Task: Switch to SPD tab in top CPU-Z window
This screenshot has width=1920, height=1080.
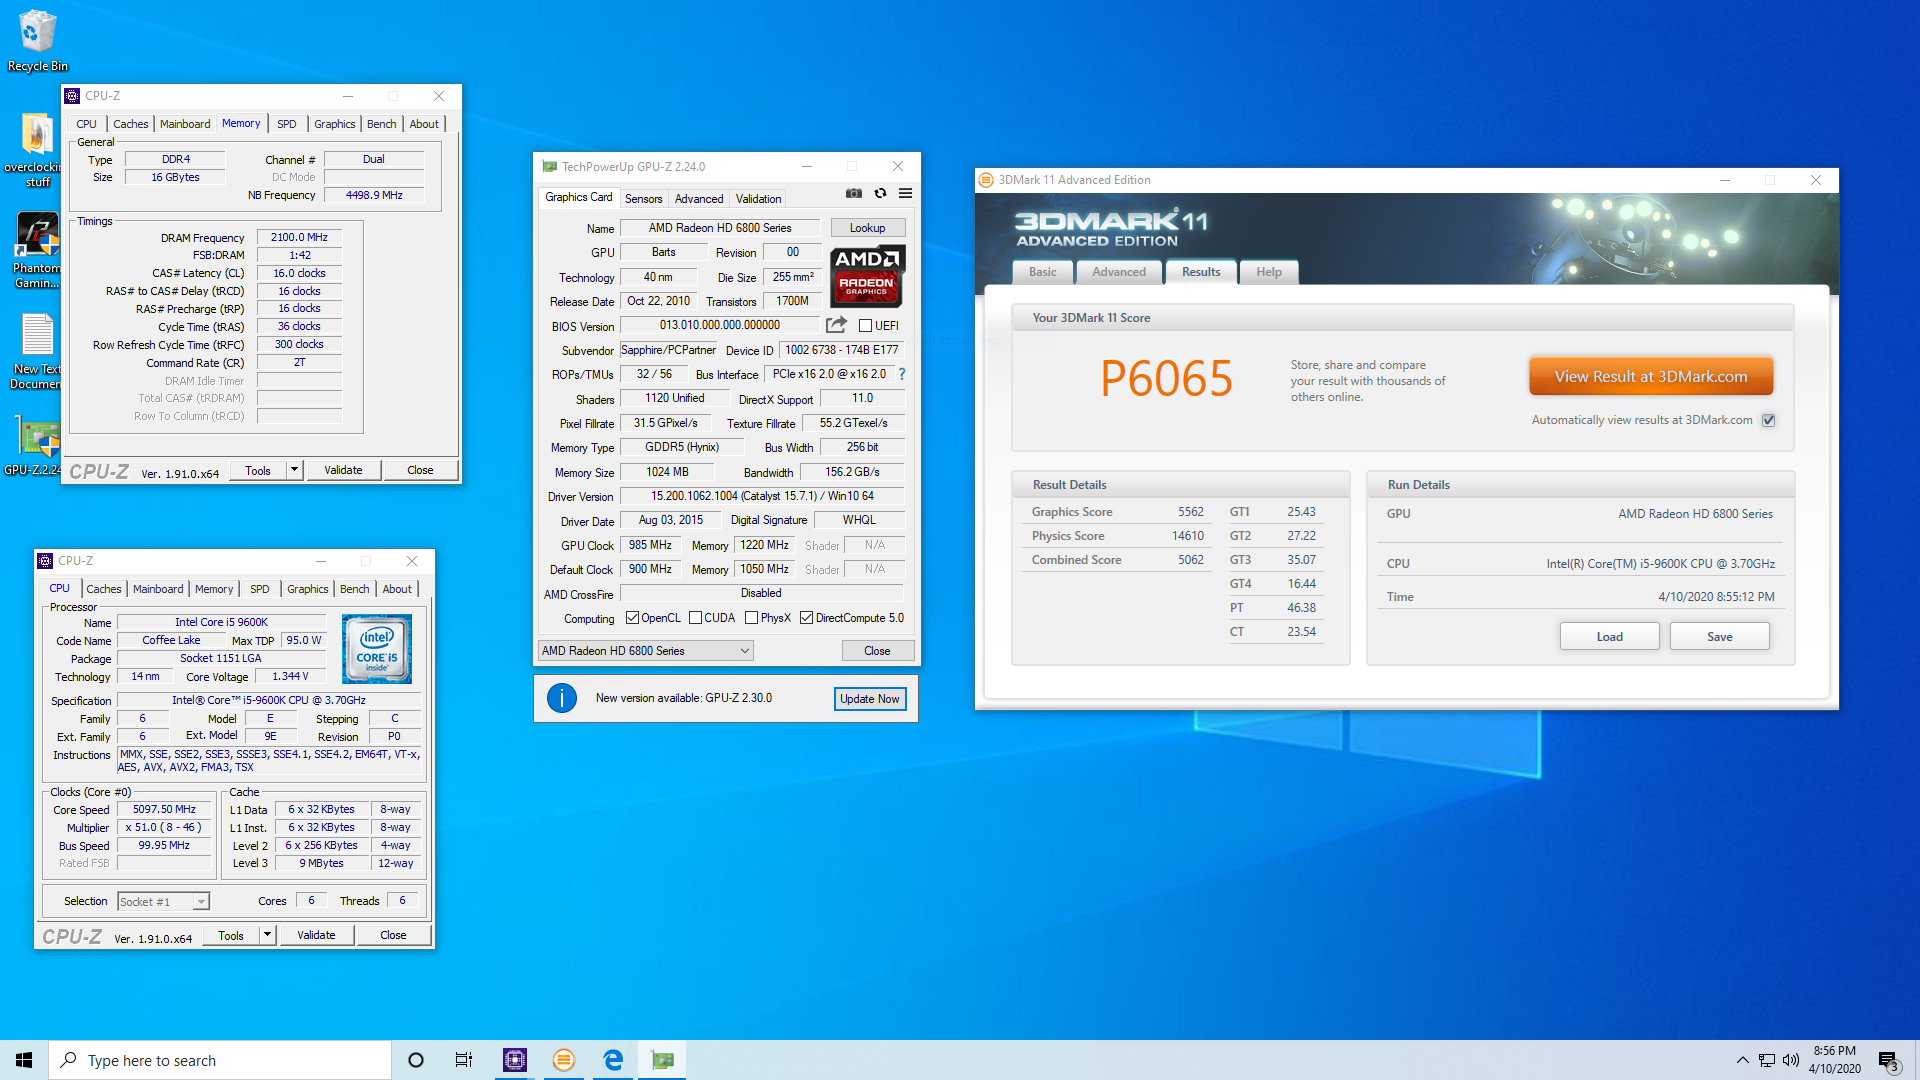Action: (x=287, y=124)
